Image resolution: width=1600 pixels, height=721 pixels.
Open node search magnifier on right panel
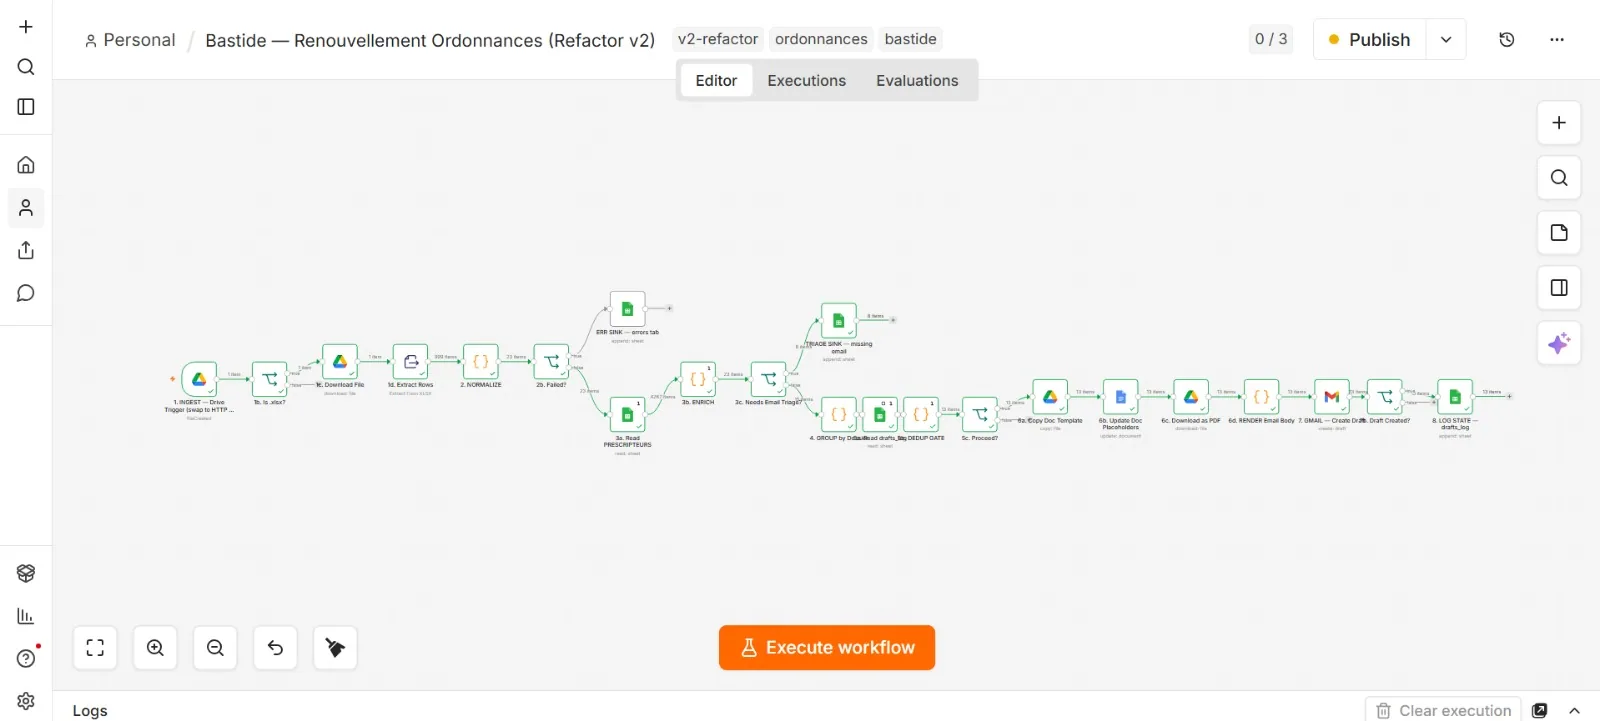pyautogui.click(x=1559, y=178)
